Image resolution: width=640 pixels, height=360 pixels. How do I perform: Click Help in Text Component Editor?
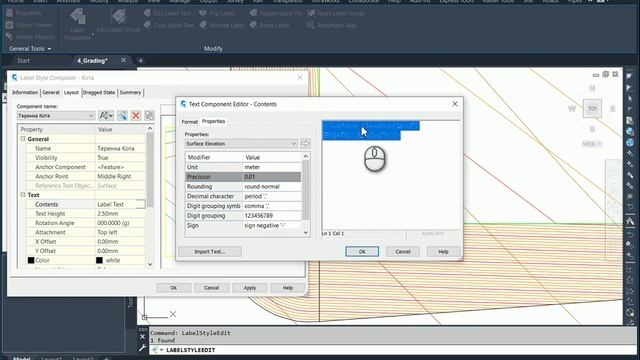[443, 251]
